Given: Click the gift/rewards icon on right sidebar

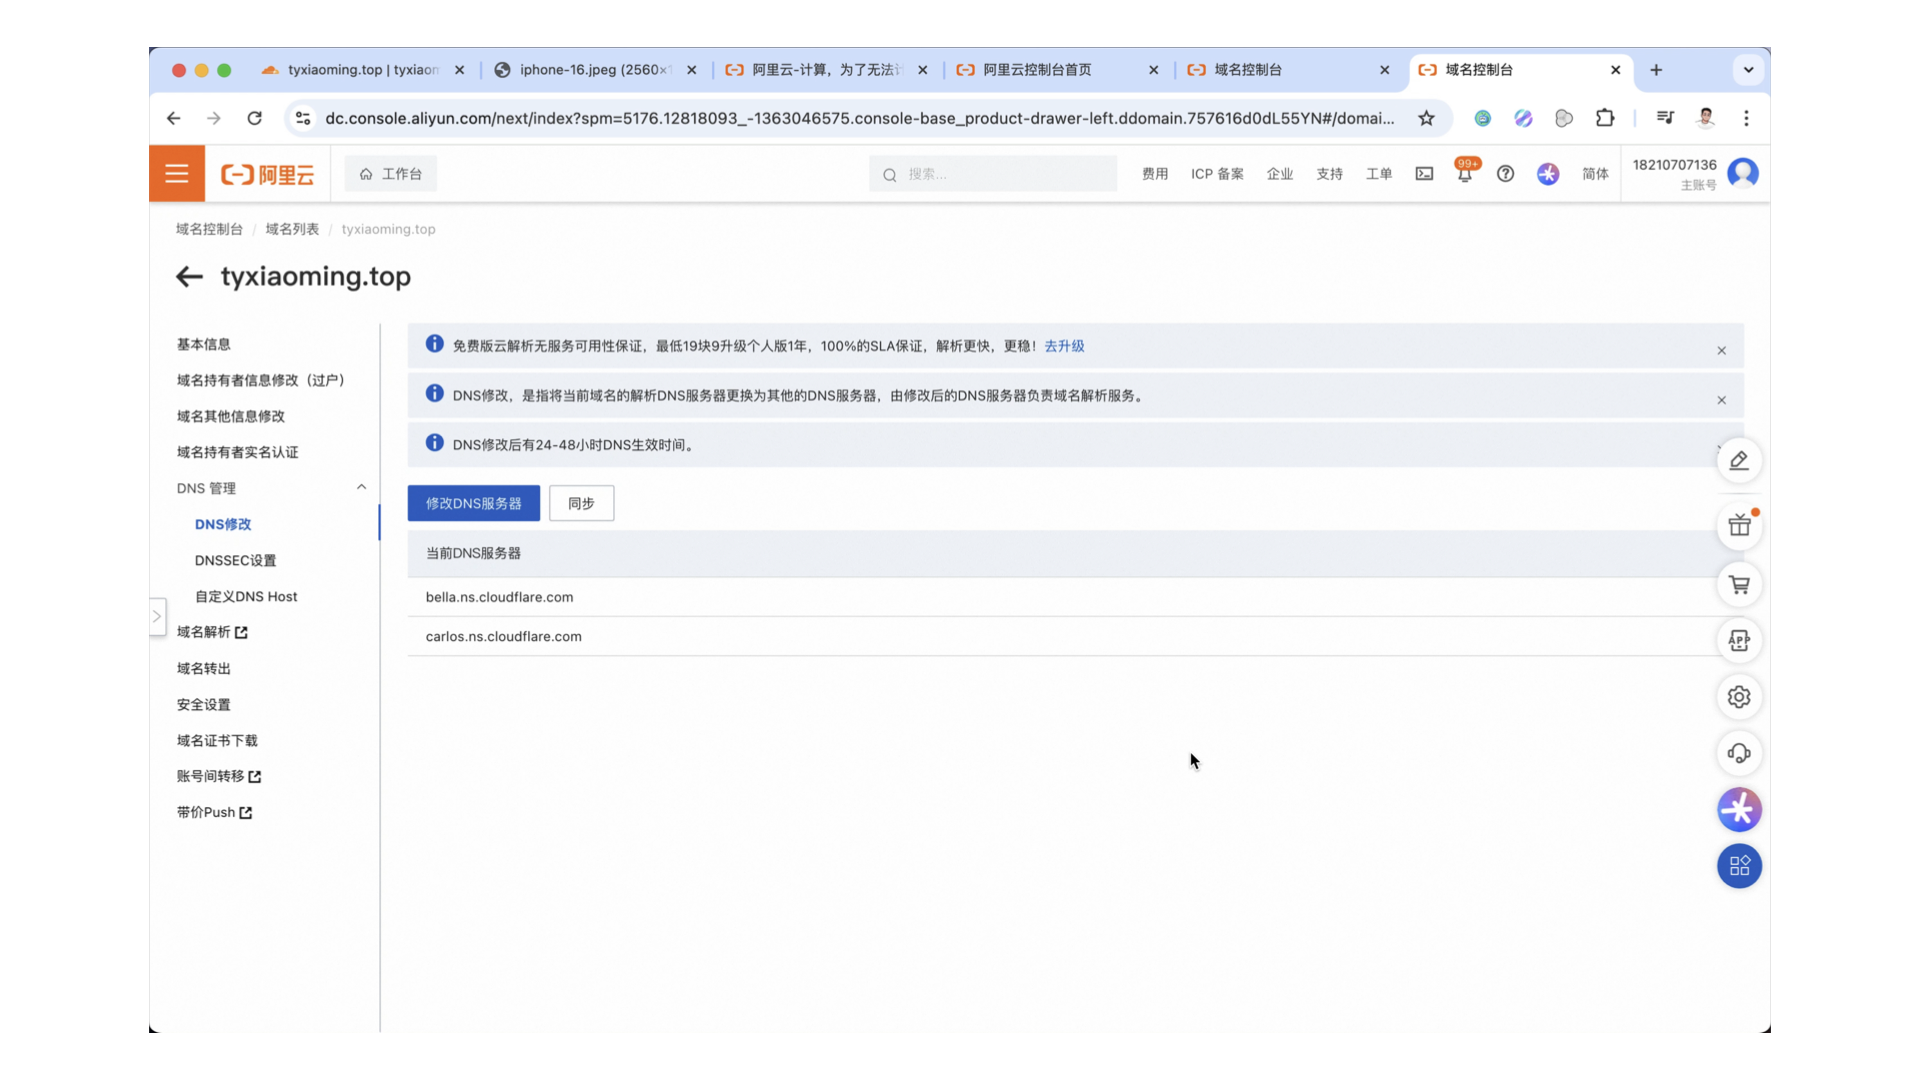Looking at the screenshot, I should pyautogui.click(x=1739, y=525).
